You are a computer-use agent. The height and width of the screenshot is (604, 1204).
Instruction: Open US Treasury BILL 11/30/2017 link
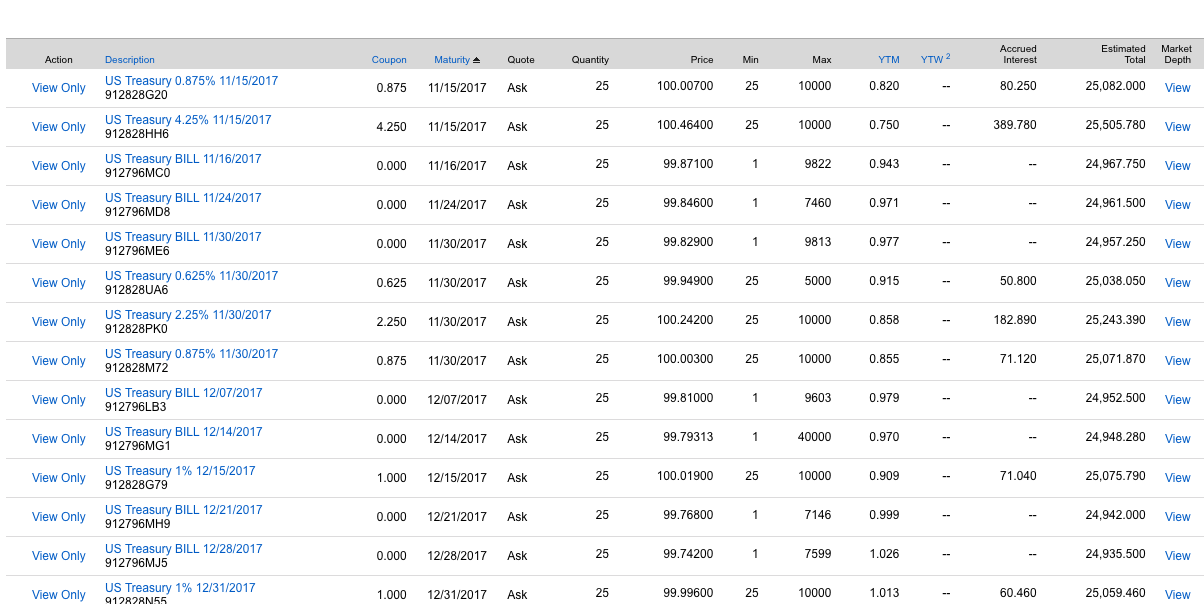(x=183, y=237)
